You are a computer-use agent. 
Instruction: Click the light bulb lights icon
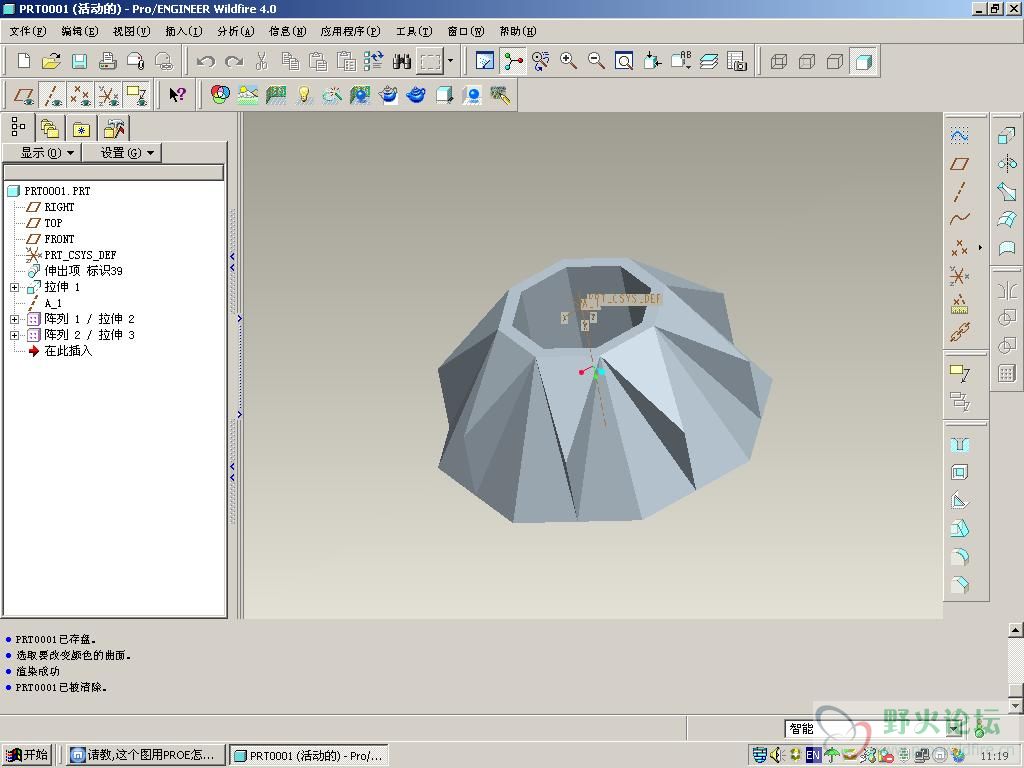click(x=304, y=95)
